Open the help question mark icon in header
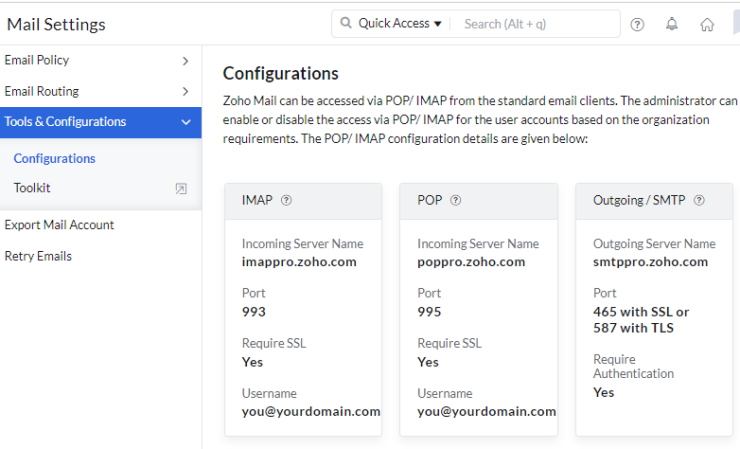Image resolution: width=740 pixels, height=449 pixels. 637,24
